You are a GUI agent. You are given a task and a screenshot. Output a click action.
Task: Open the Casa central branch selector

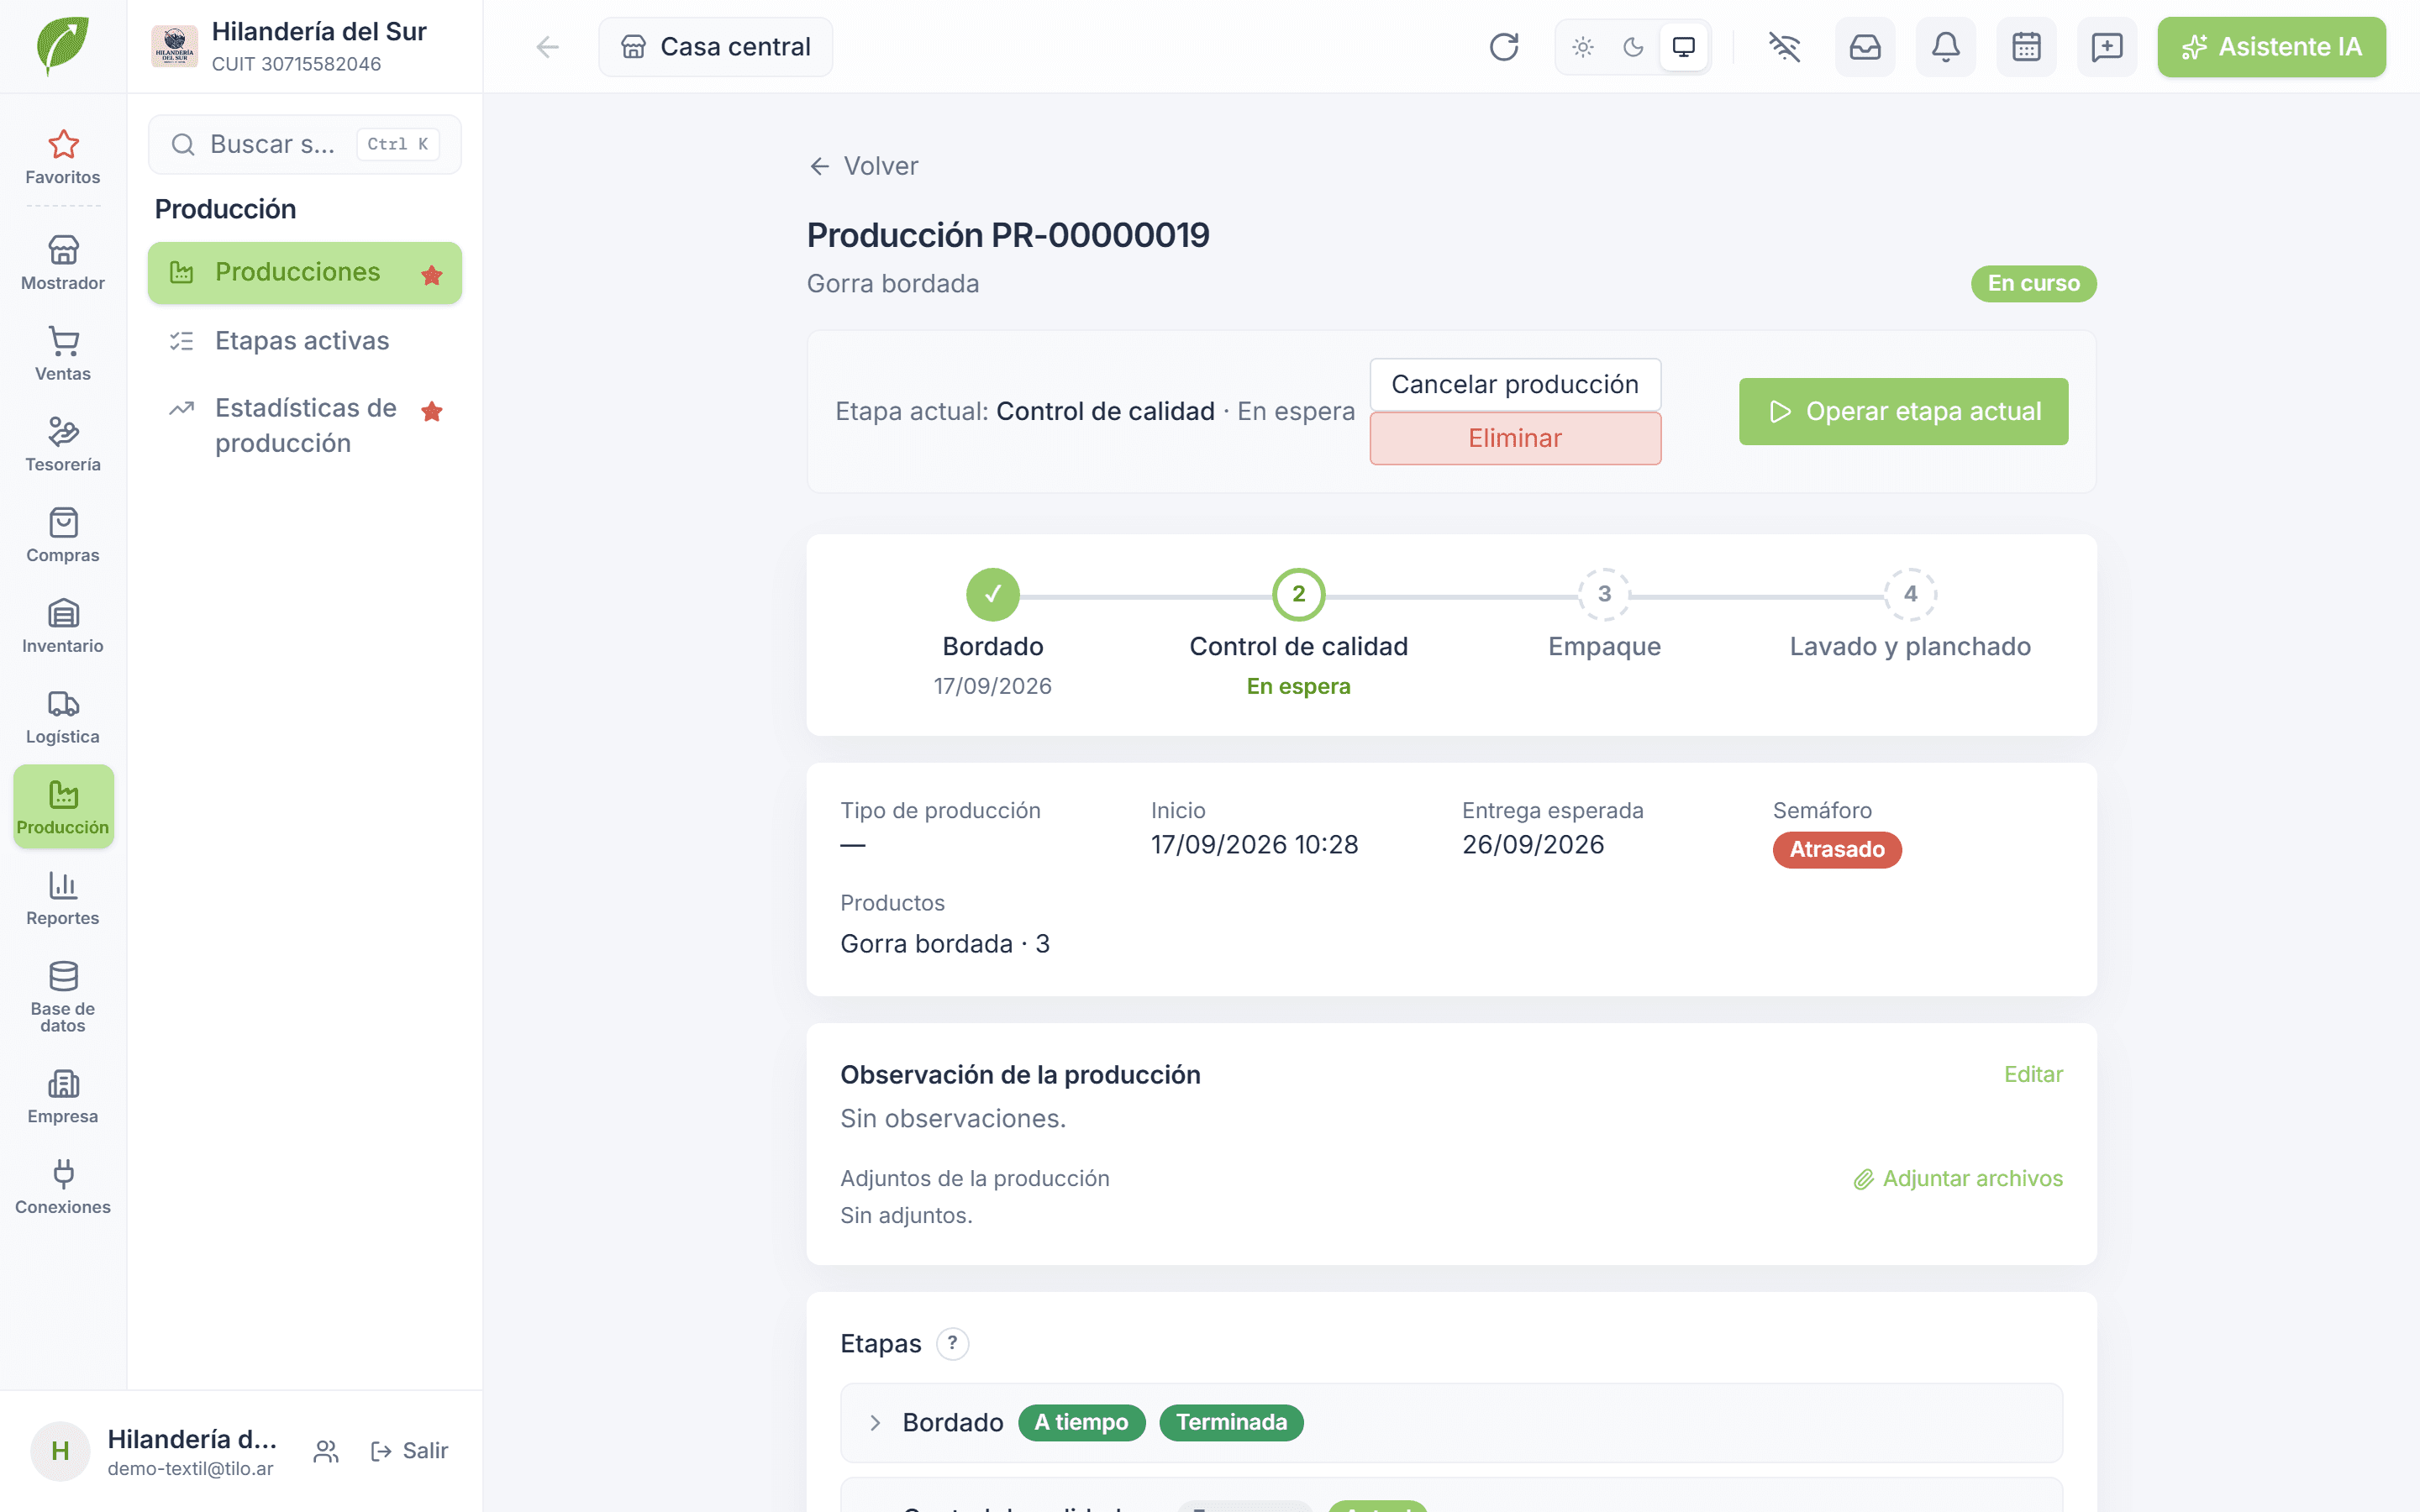click(x=716, y=47)
